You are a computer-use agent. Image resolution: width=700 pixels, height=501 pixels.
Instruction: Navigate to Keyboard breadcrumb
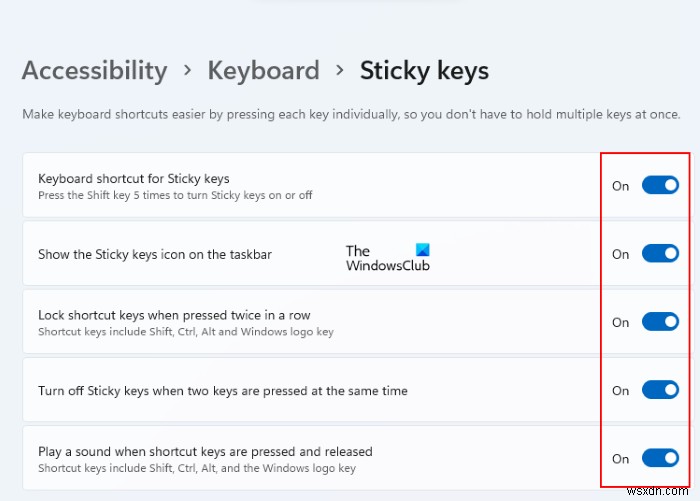pyautogui.click(x=263, y=71)
